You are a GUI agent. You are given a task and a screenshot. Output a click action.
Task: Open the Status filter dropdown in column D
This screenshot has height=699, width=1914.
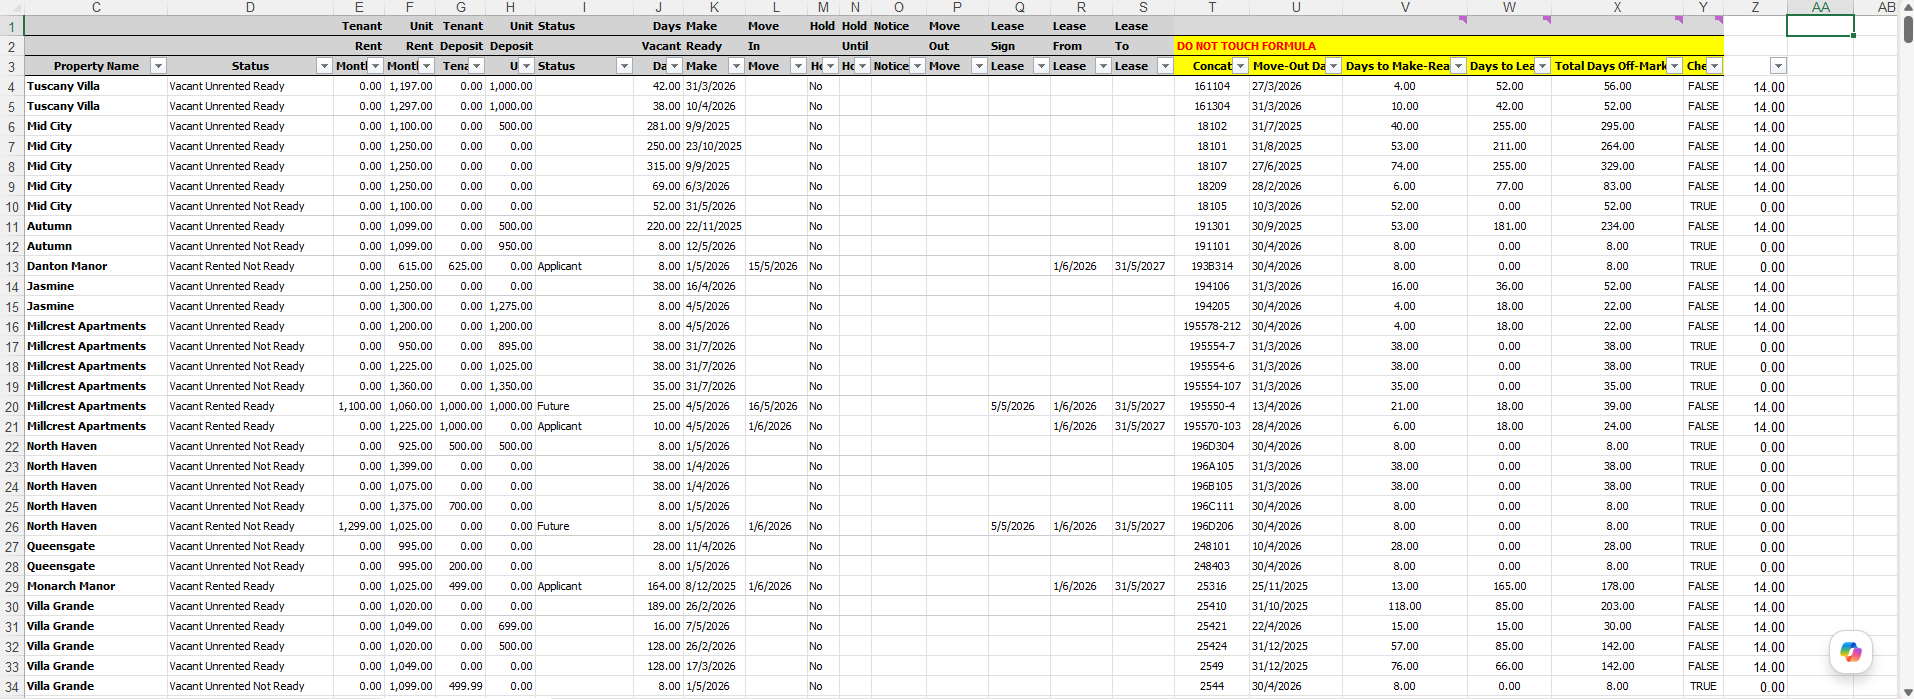(x=324, y=66)
